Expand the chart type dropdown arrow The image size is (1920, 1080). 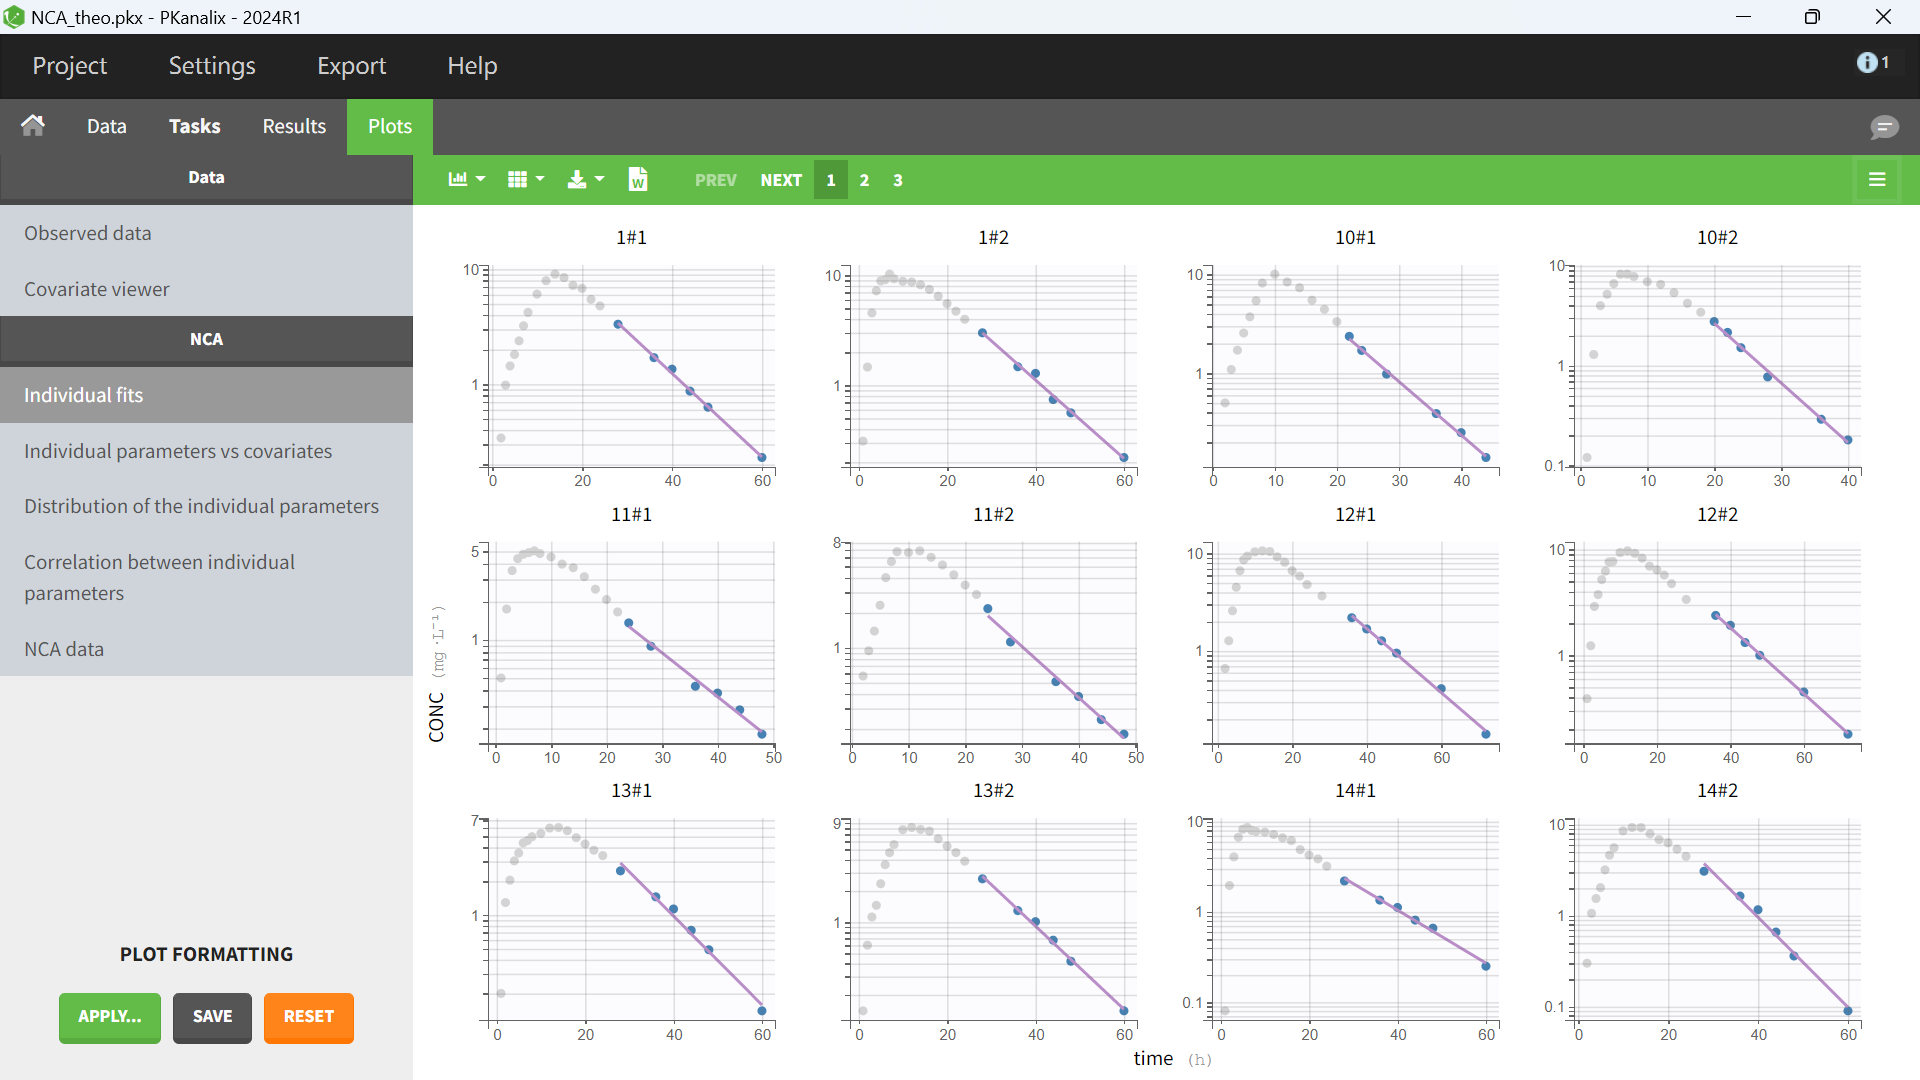coord(481,180)
